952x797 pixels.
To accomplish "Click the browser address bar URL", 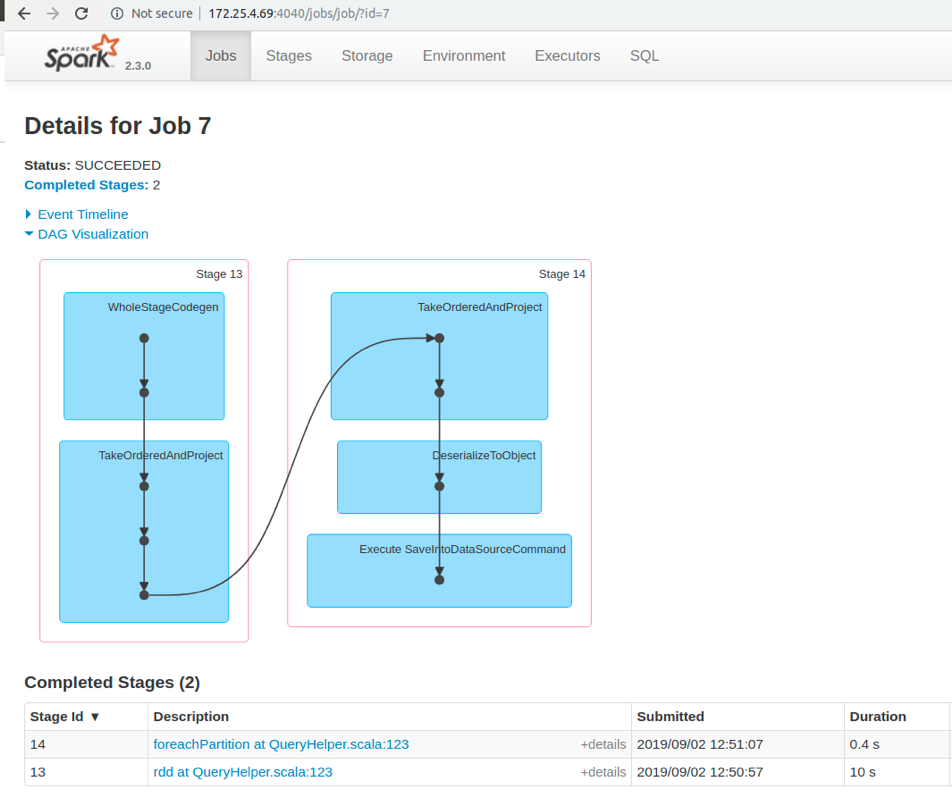I will [x=298, y=14].
